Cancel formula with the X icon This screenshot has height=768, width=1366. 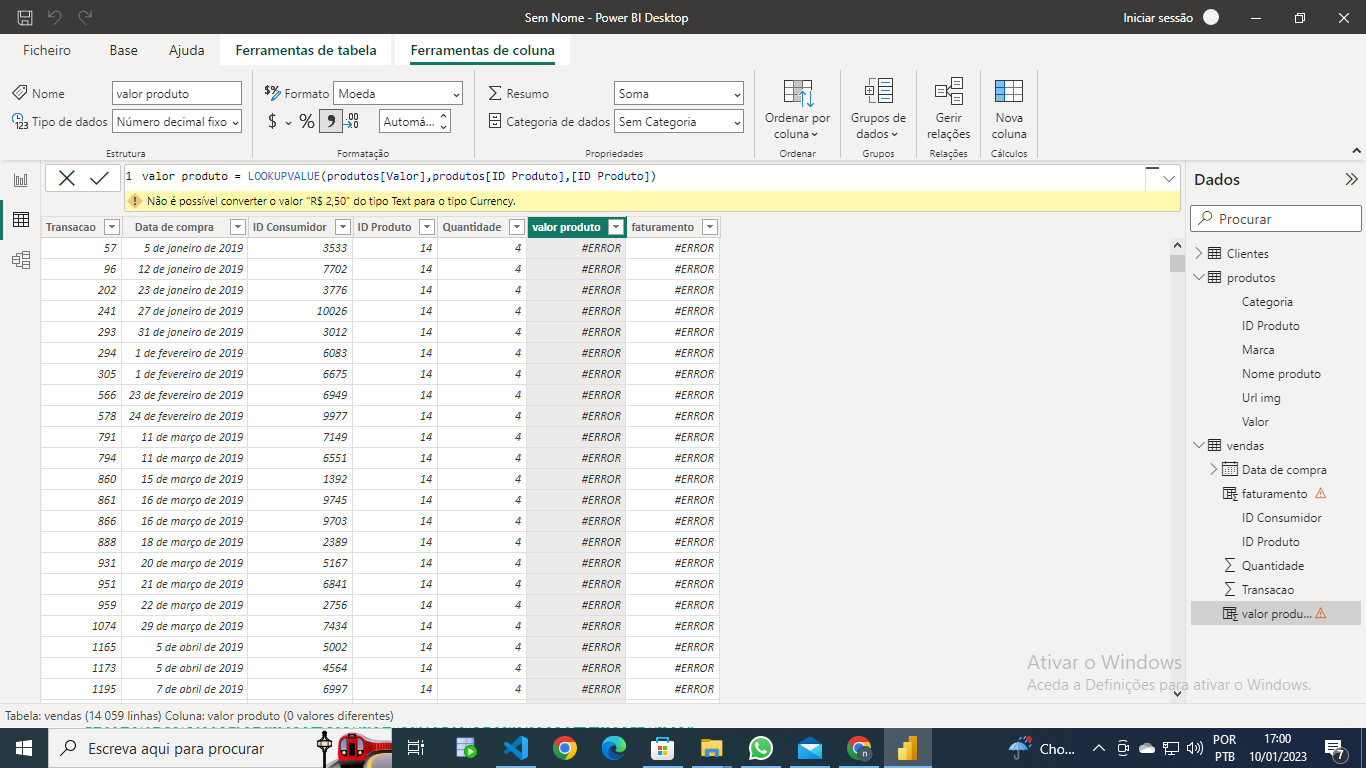(x=67, y=178)
